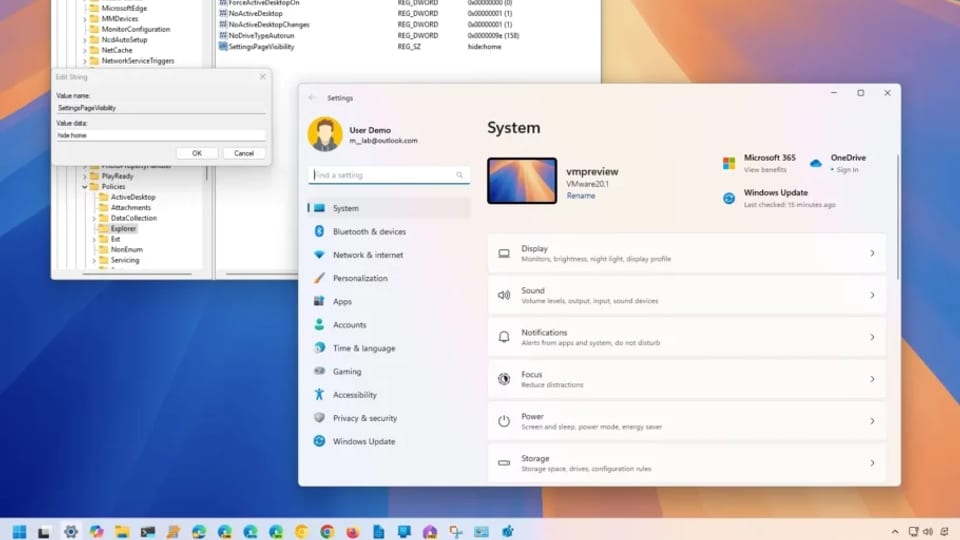Open Task View from the taskbar
Viewport: 960px width, 540px height.
(x=43, y=532)
